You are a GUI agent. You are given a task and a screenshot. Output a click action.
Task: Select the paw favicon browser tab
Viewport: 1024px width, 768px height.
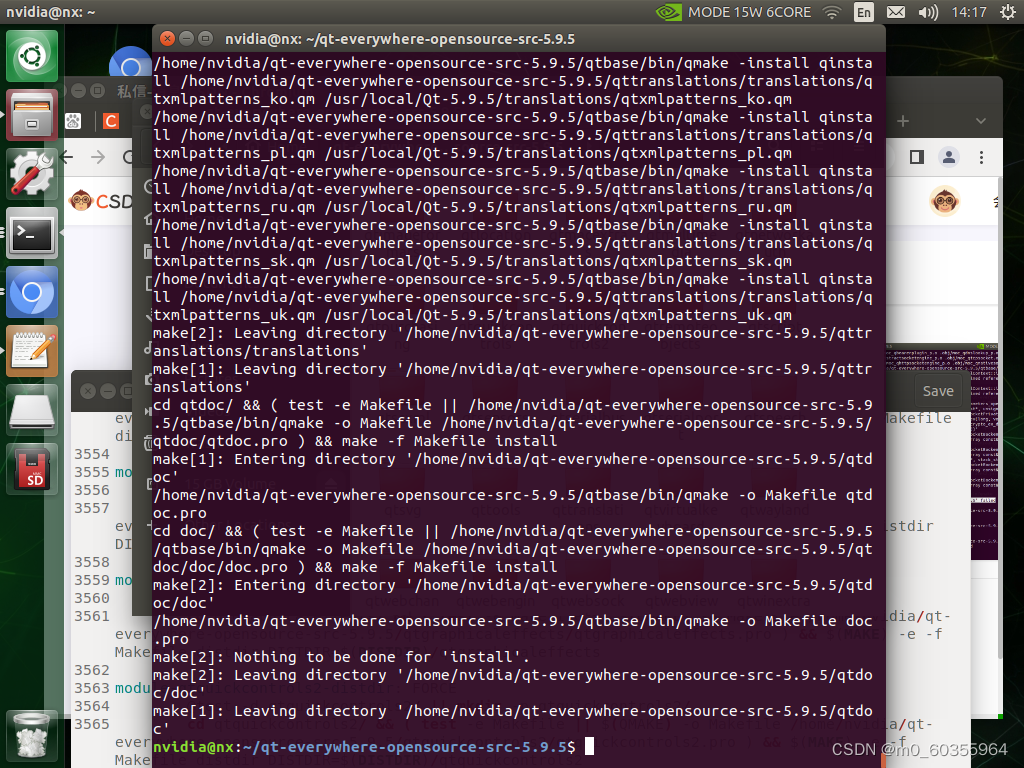[73, 121]
